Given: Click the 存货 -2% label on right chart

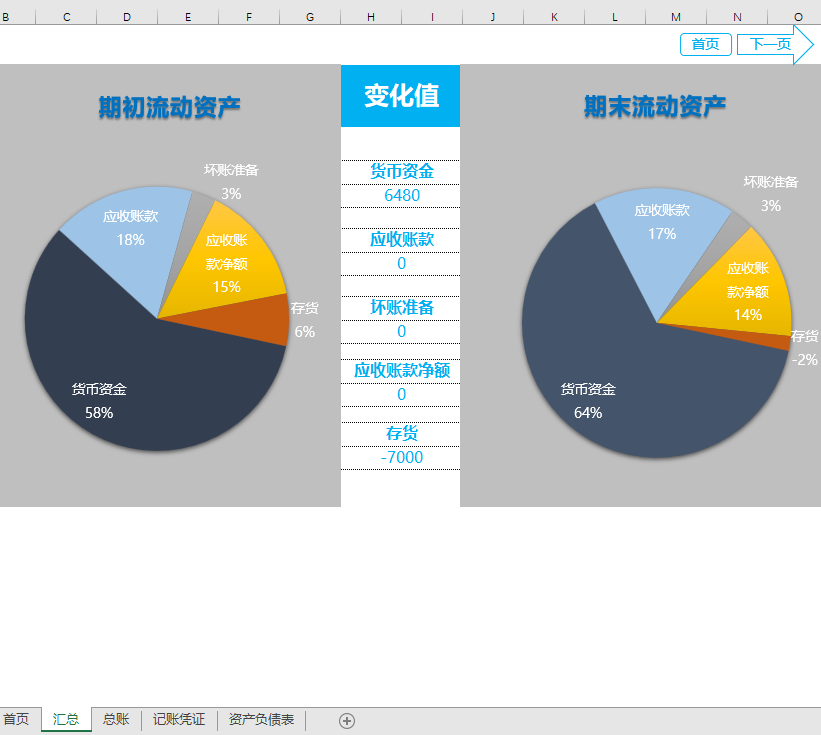Looking at the screenshot, I should pos(805,348).
